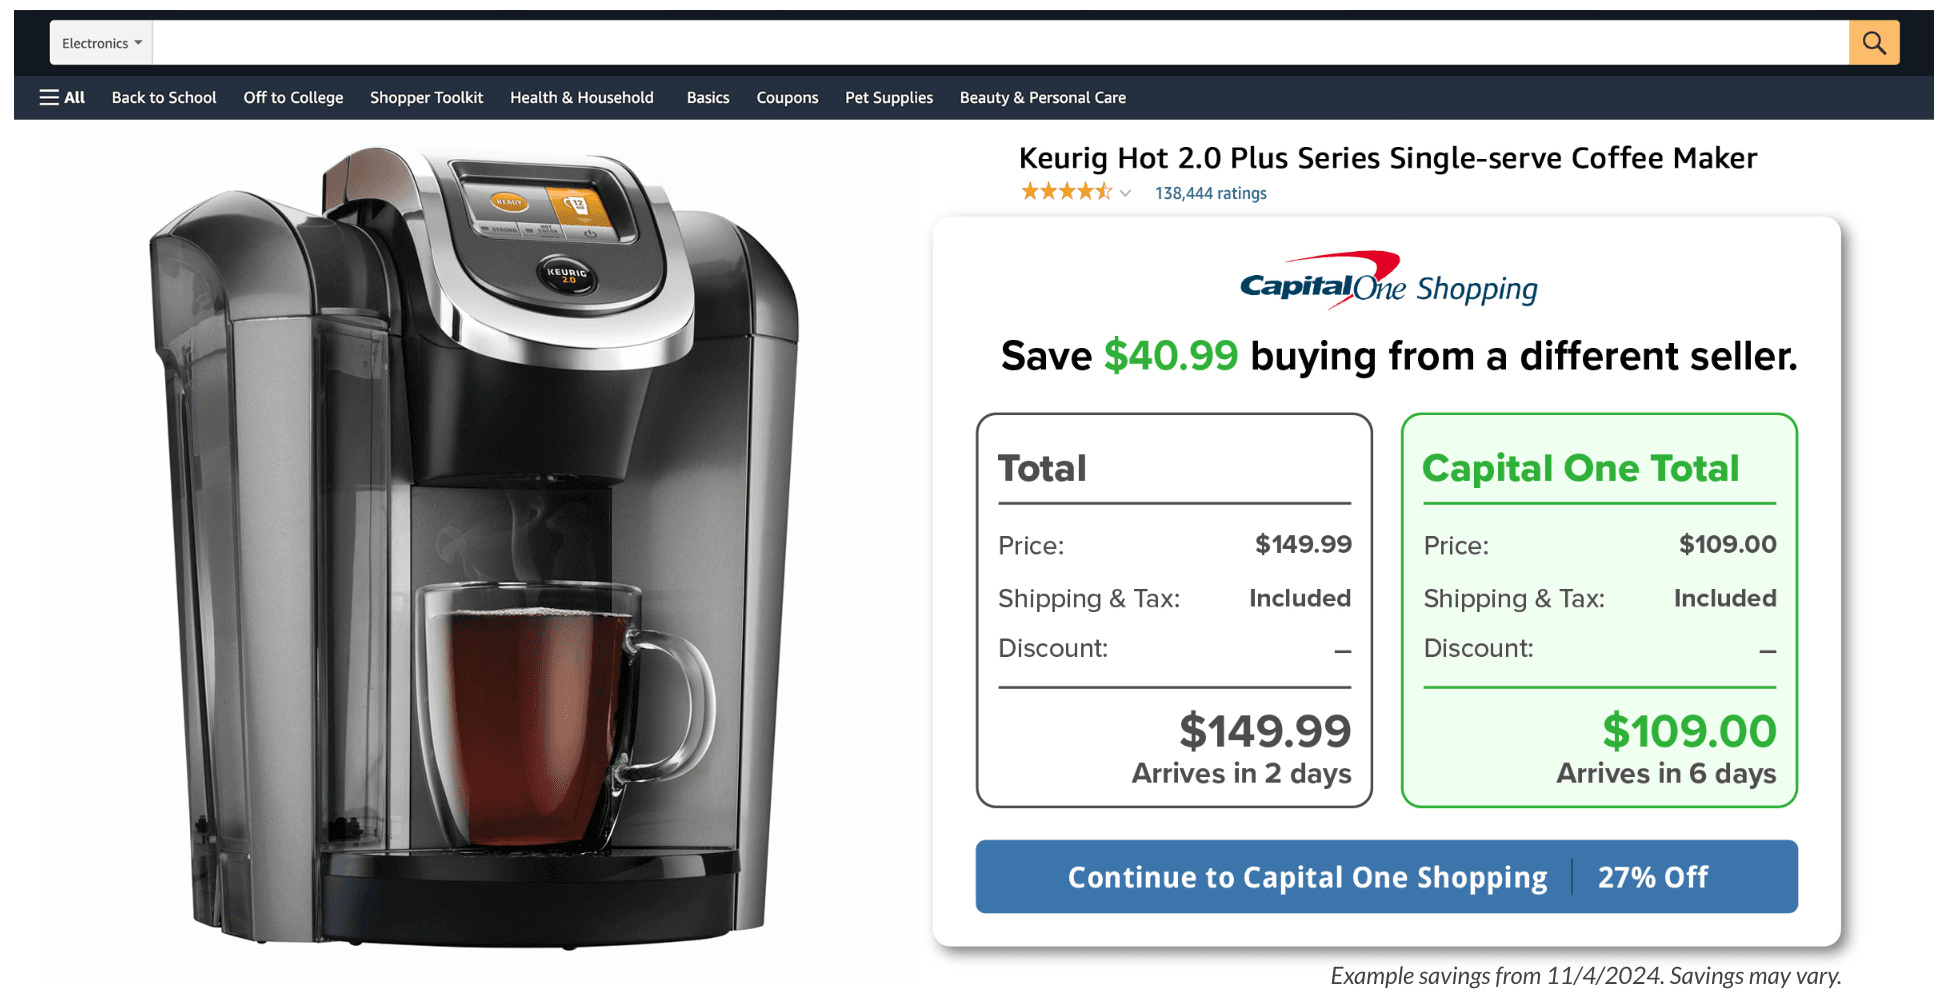Go to Pet Supplies
Screen dimensions: 1942x1006
[888, 98]
